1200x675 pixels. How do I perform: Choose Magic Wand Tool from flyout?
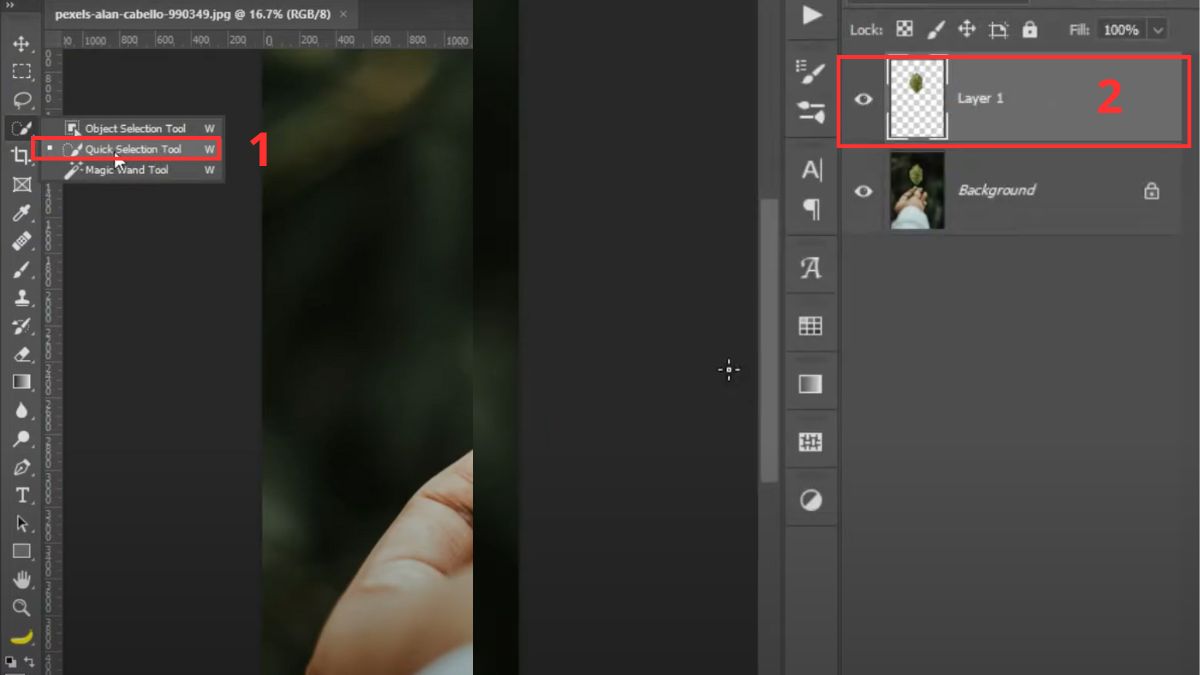click(127, 170)
